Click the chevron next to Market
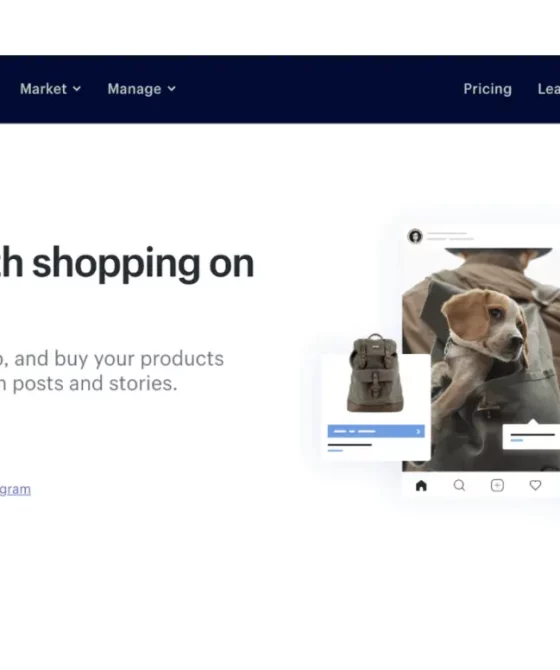Screen dimensions: 560x670 [x=77, y=89]
